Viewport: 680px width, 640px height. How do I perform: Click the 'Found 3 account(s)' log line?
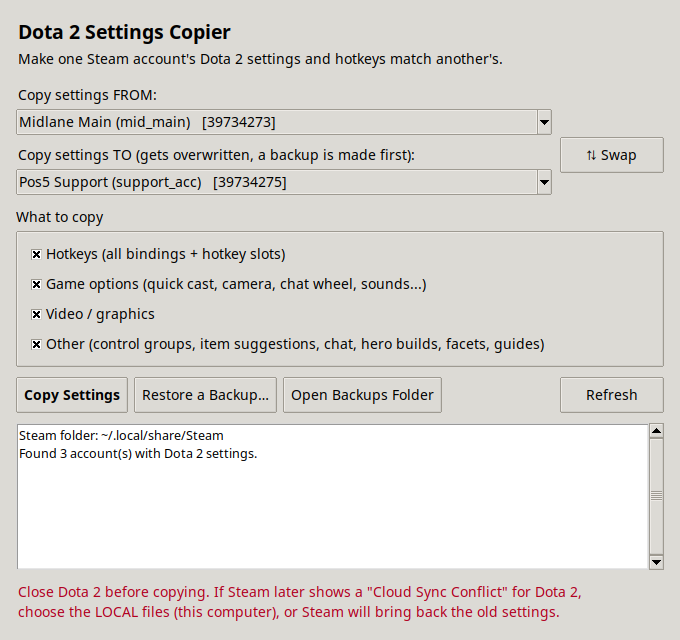[x=138, y=454]
